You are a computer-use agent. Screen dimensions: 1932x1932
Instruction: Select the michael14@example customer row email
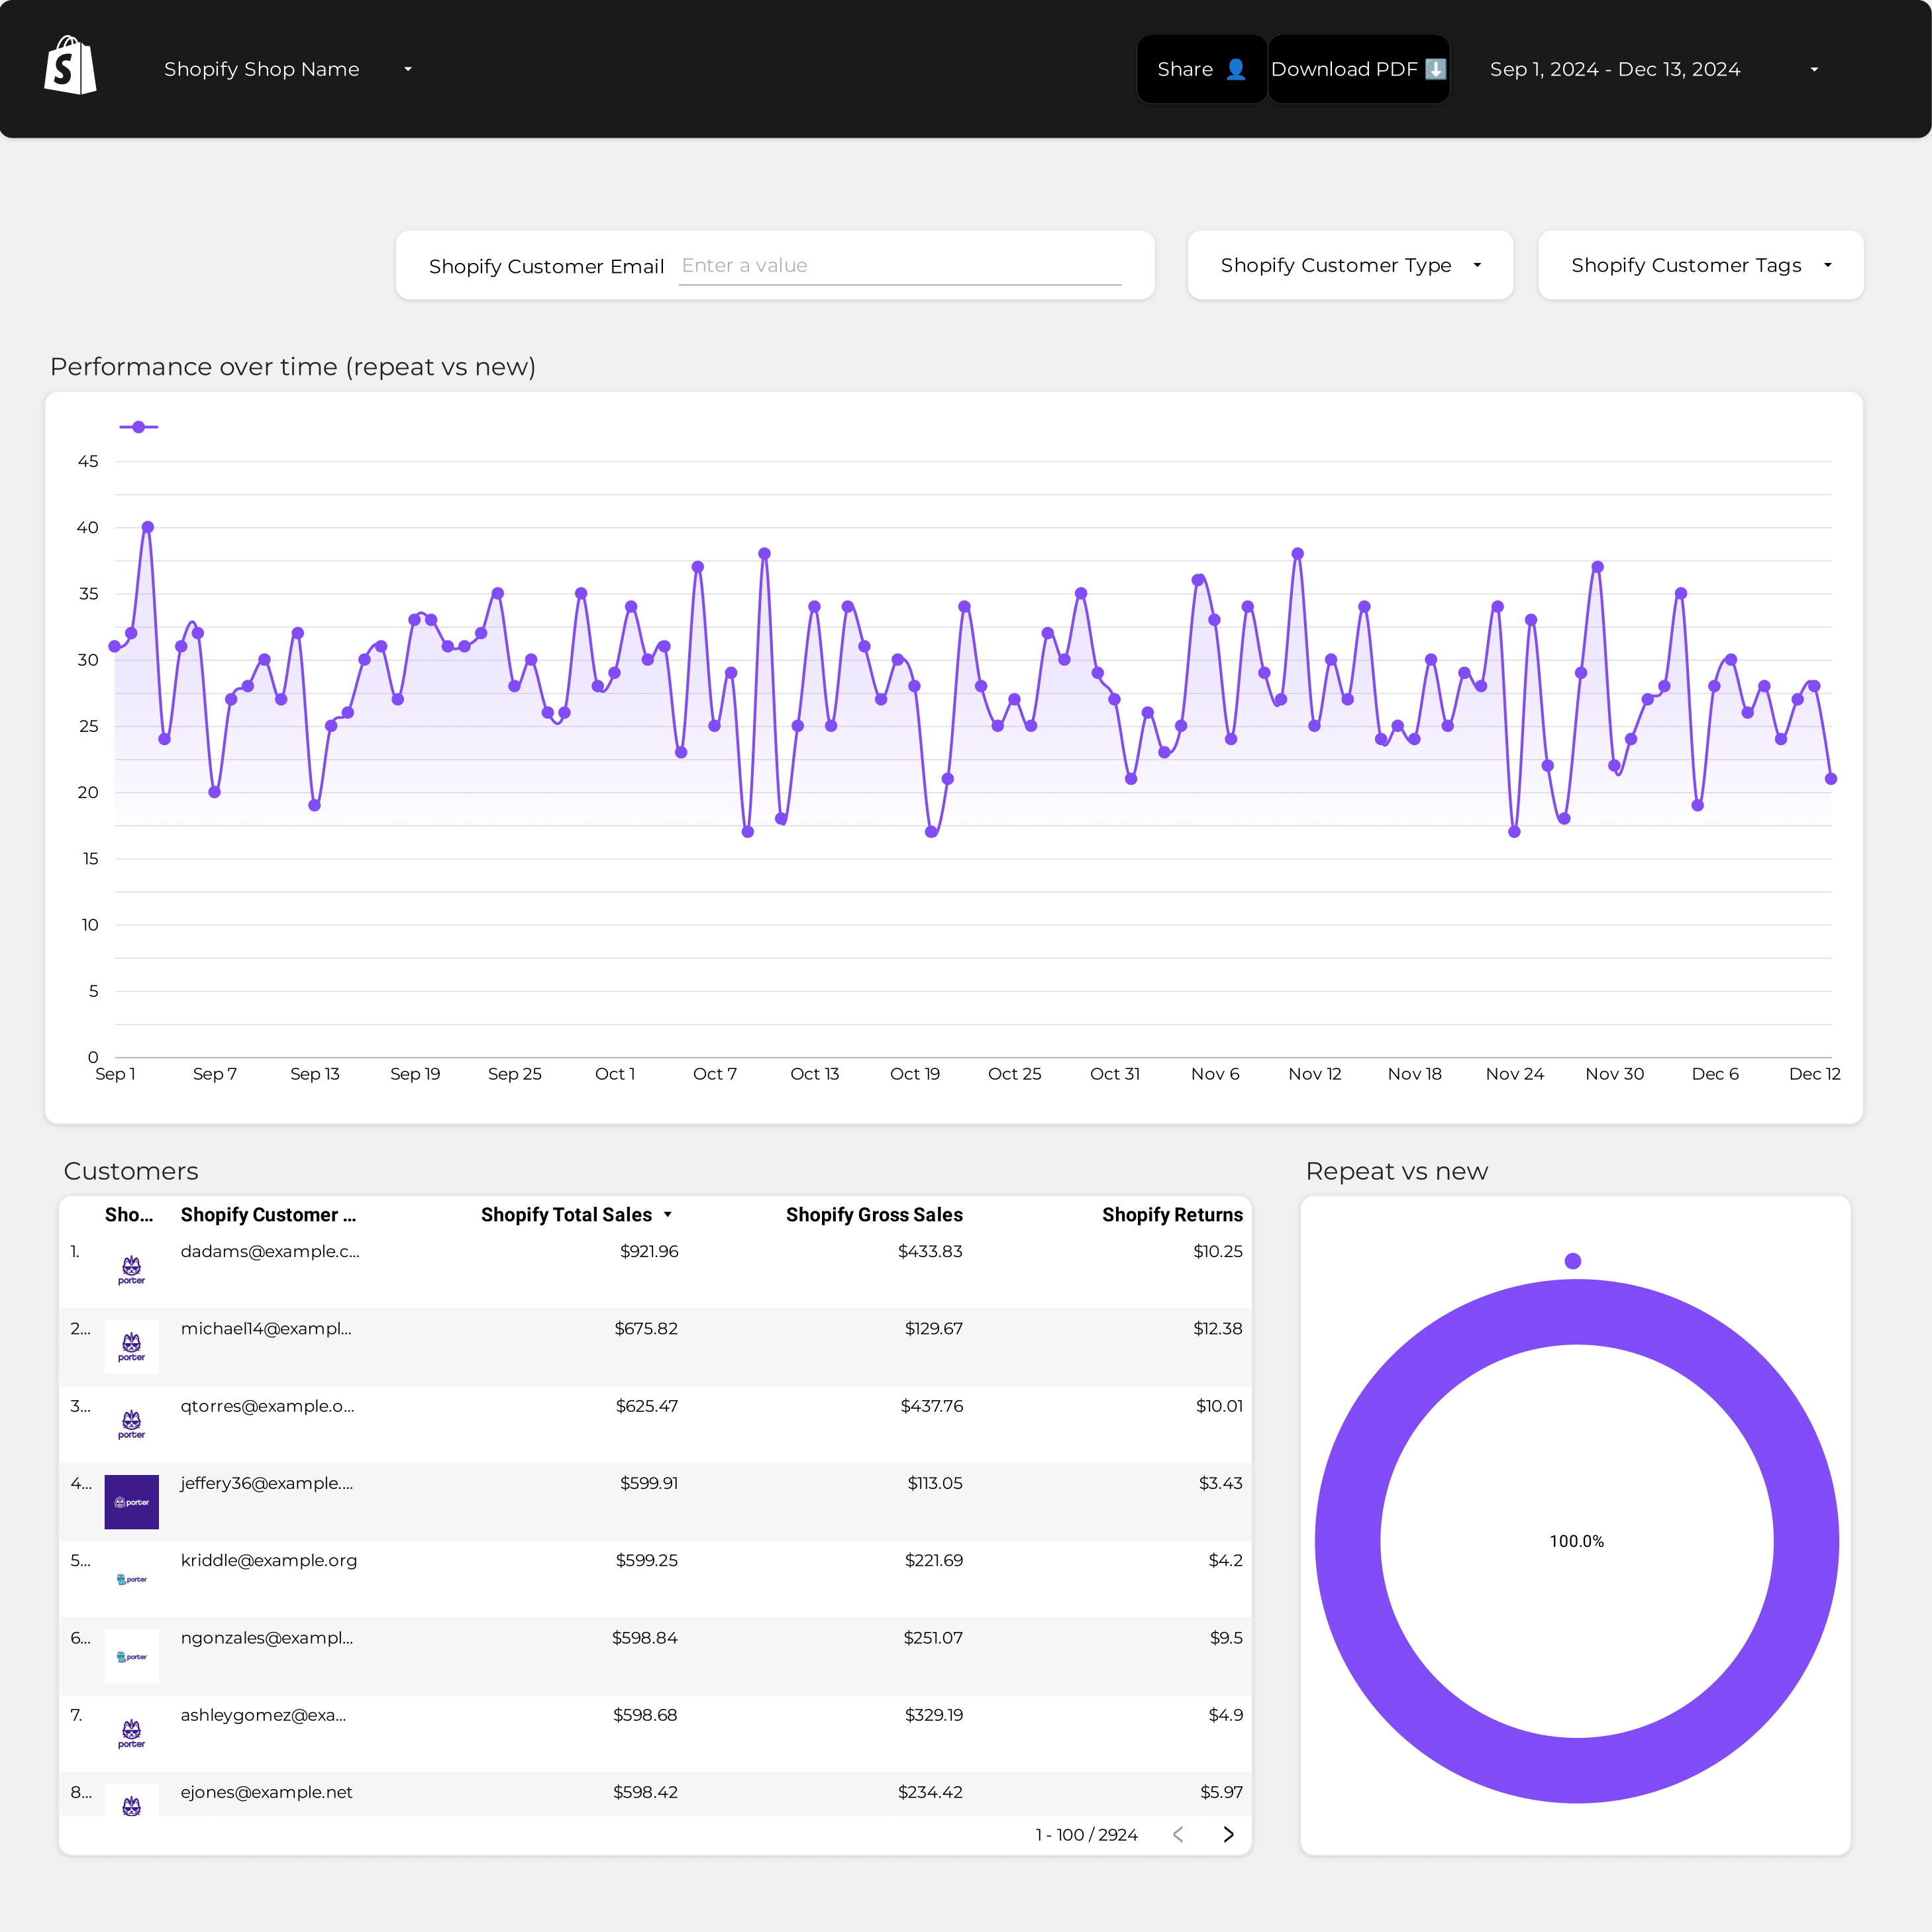click(266, 1329)
